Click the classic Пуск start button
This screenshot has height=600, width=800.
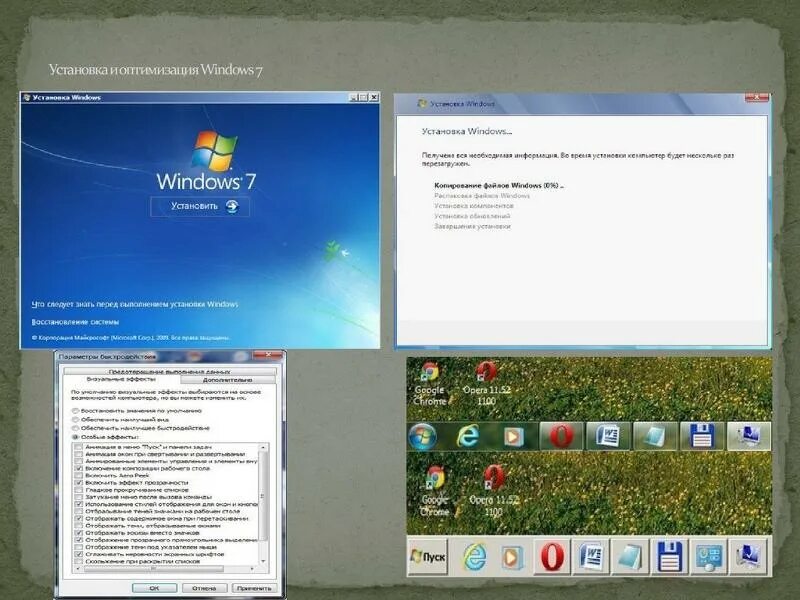(x=428, y=556)
